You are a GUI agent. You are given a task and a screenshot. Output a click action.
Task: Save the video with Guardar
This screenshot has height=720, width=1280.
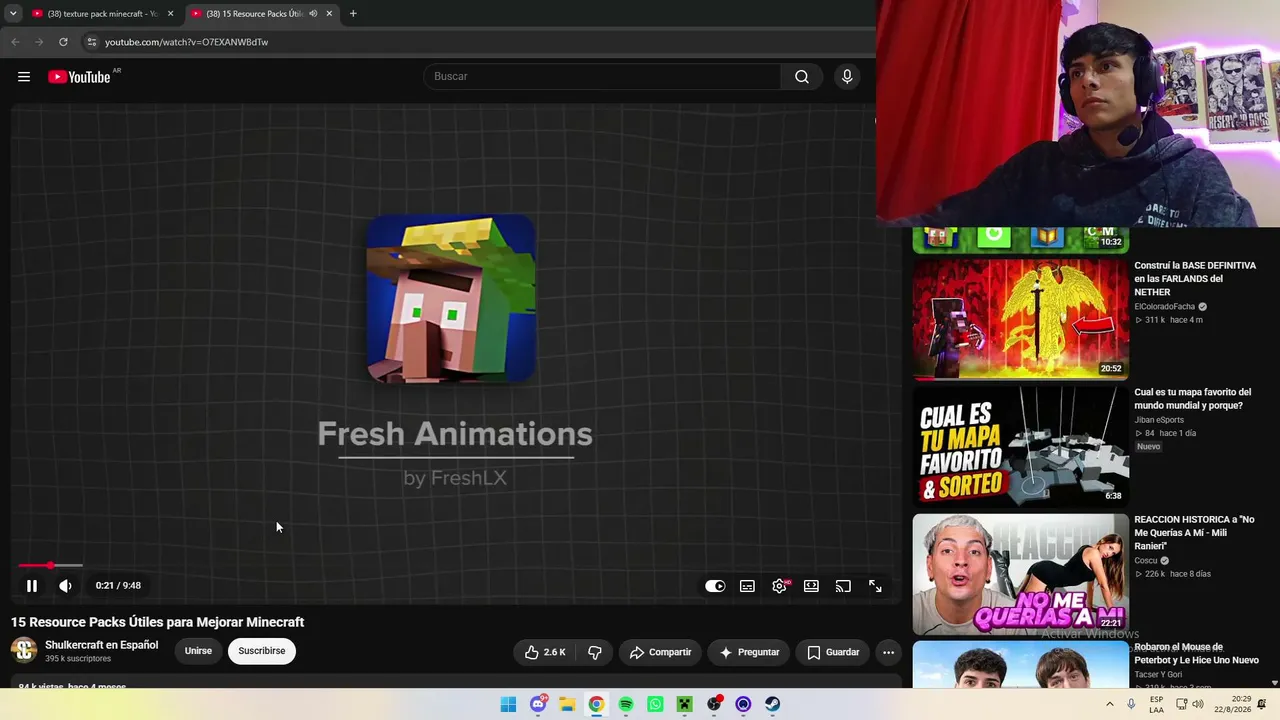833,652
